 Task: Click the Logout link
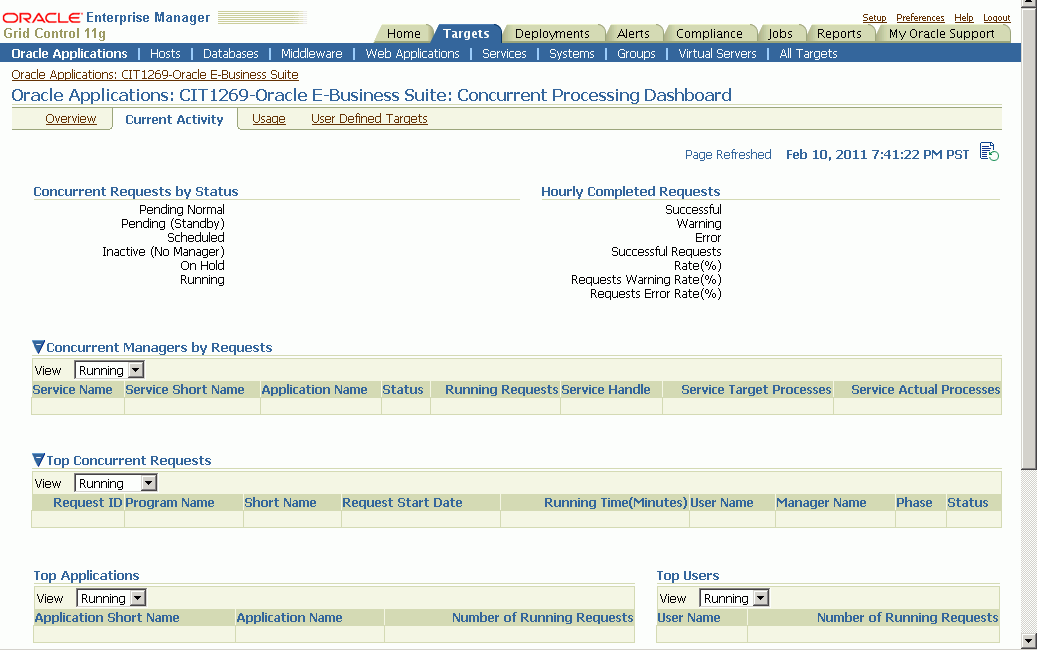997,18
